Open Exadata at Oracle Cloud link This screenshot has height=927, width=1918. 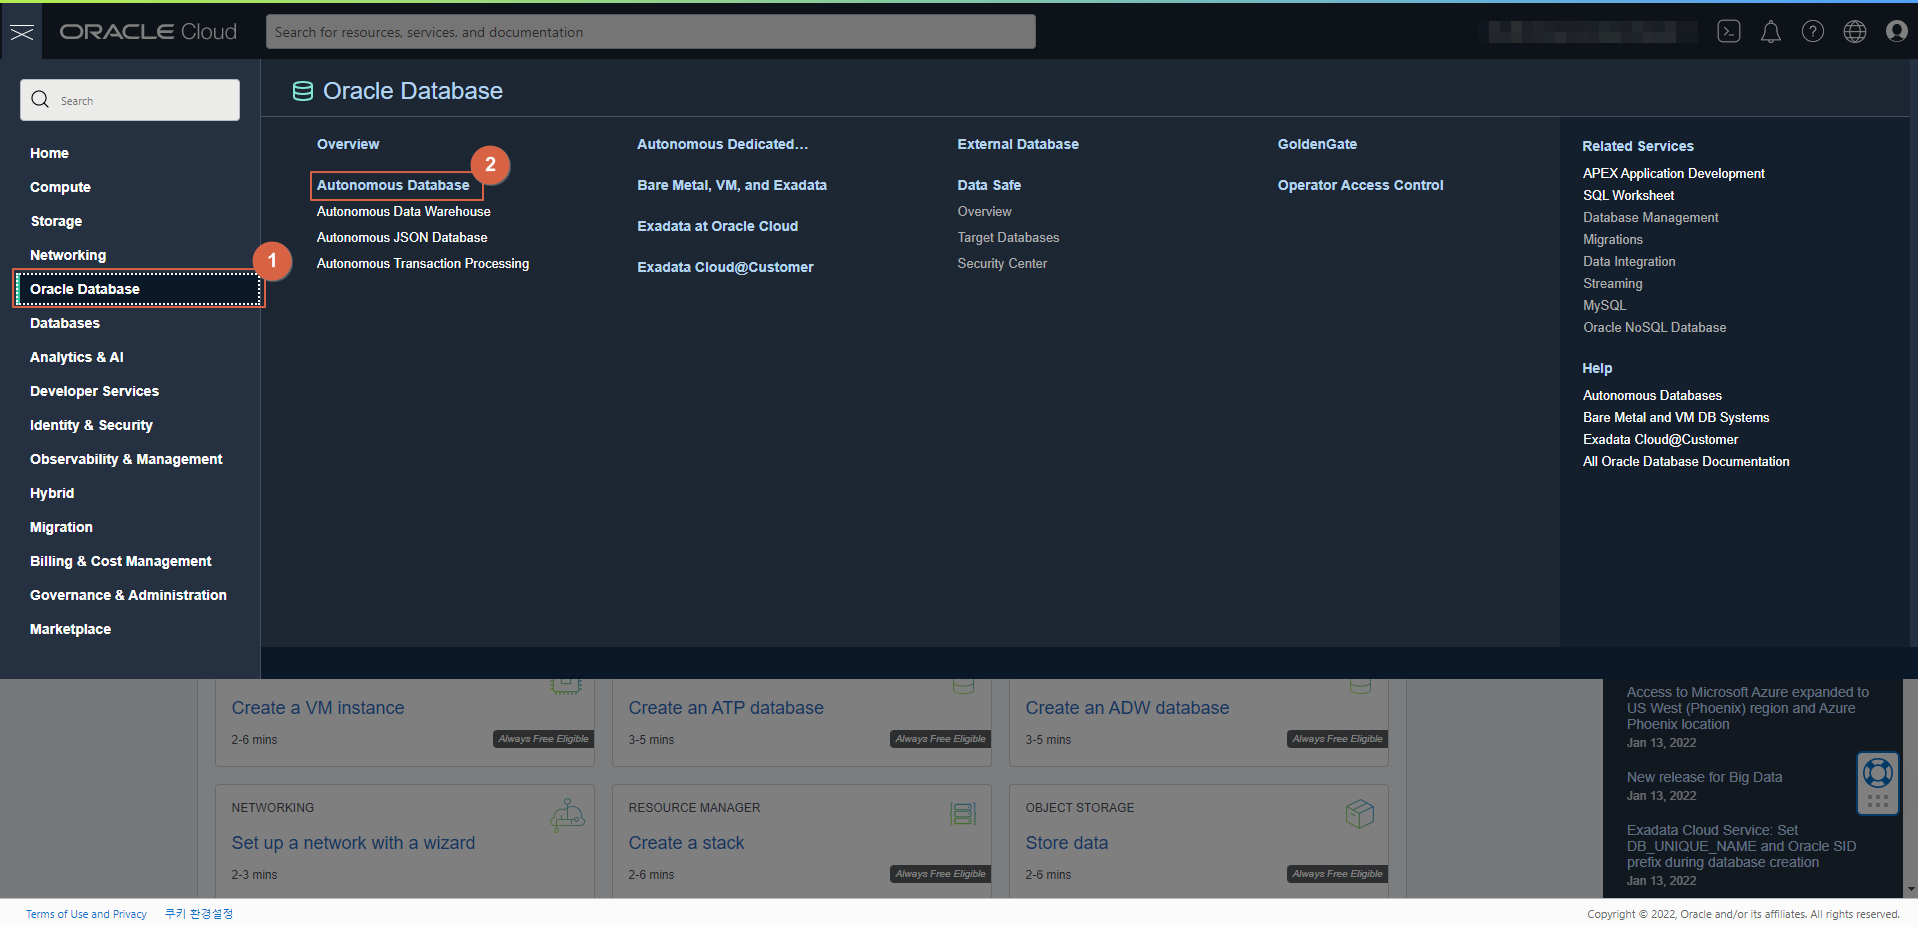(x=718, y=226)
